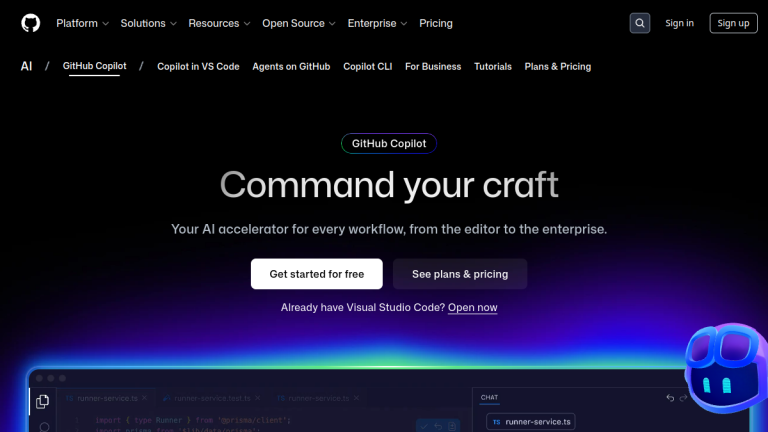Click the Sign up button

pos(733,23)
